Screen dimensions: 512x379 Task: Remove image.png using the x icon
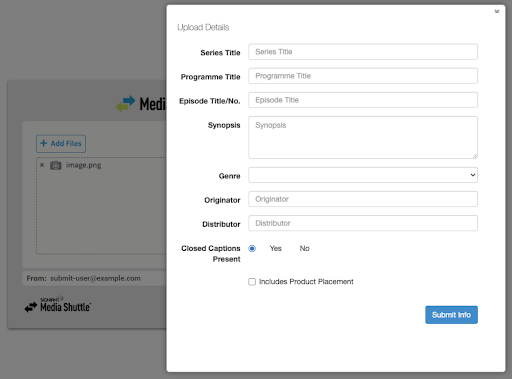pyautogui.click(x=42, y=165)
